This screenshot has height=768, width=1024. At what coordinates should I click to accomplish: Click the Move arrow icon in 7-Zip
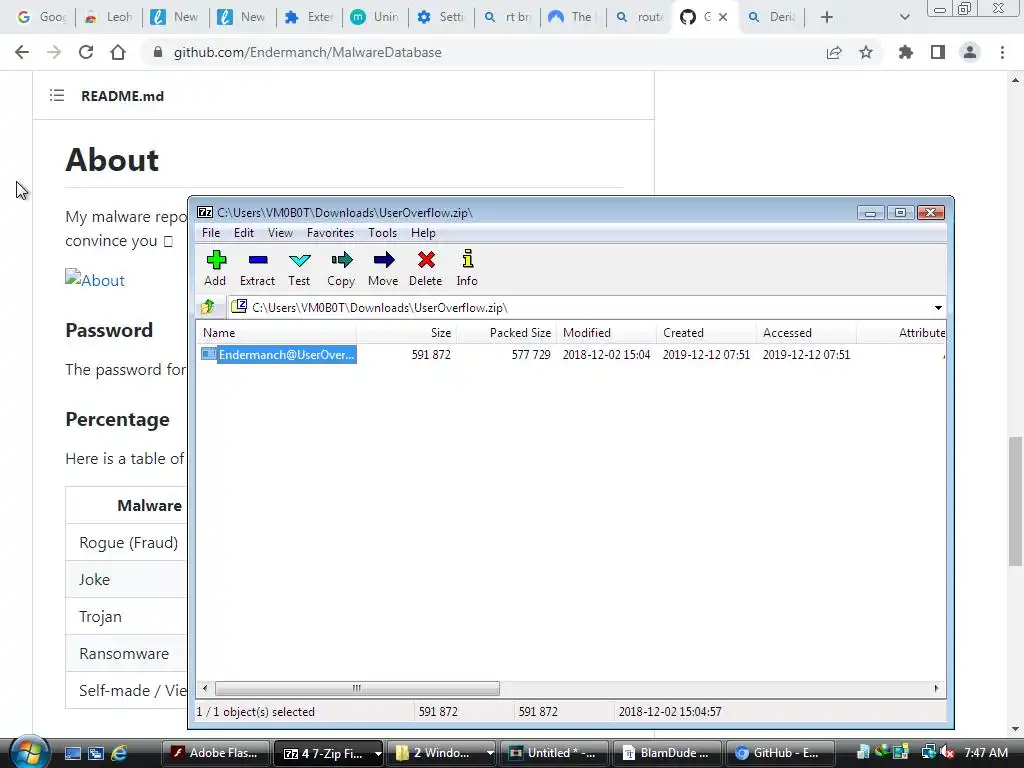[x=383, y=260]
